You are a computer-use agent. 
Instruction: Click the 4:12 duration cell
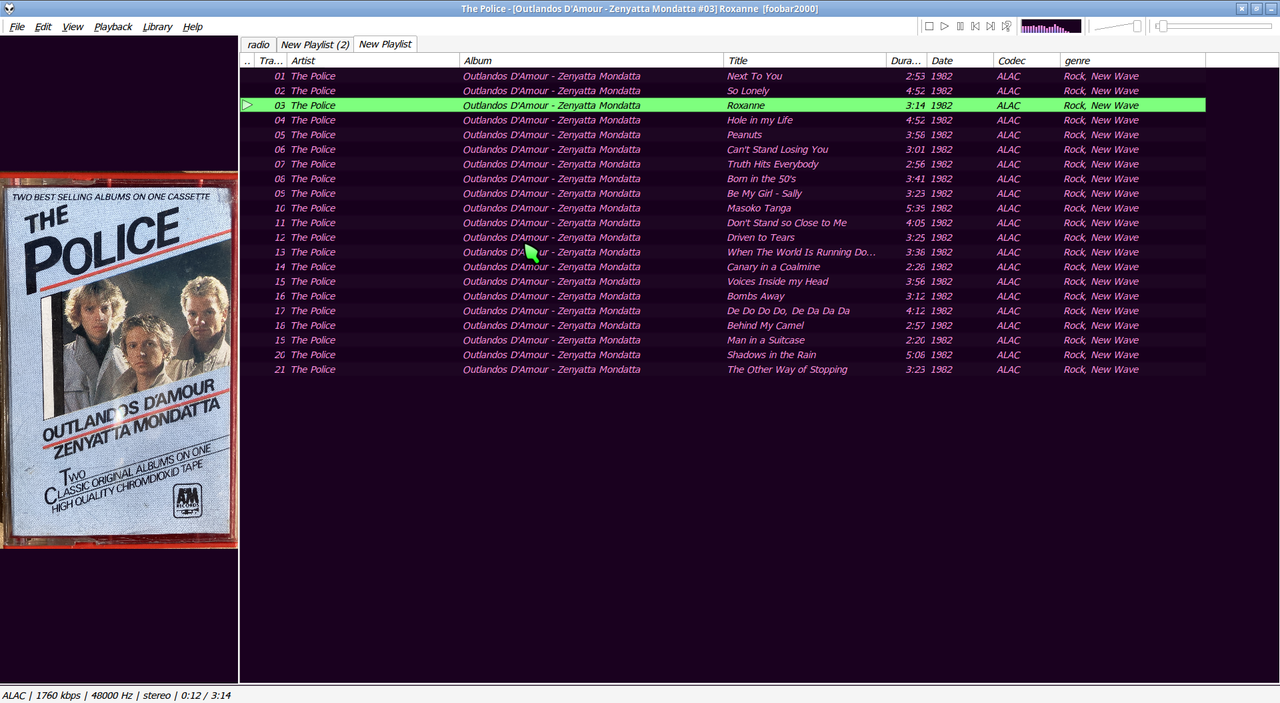pyautogui.click(x=914, y=311)
